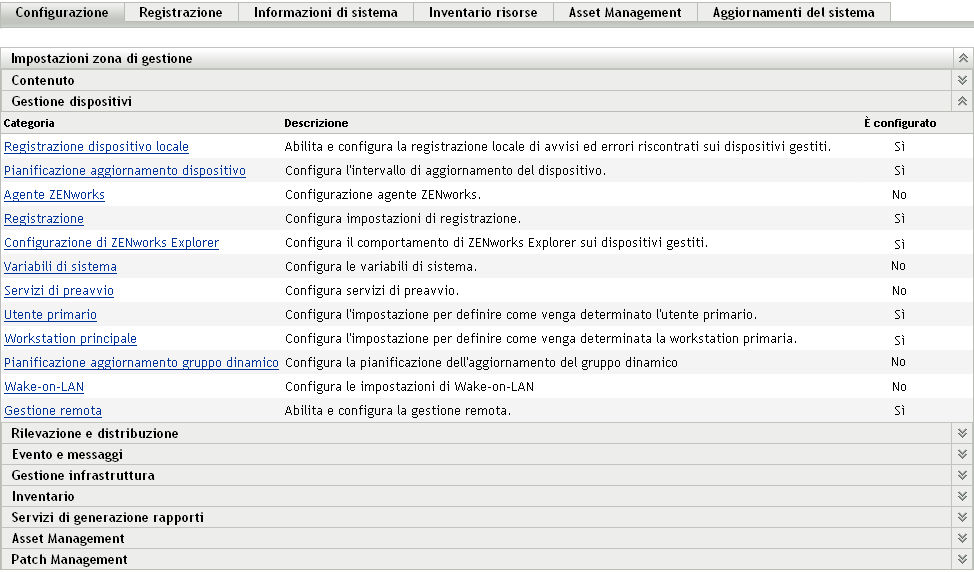
Task: Expand the Asset Management section chevron
Action: click(963, 539)
